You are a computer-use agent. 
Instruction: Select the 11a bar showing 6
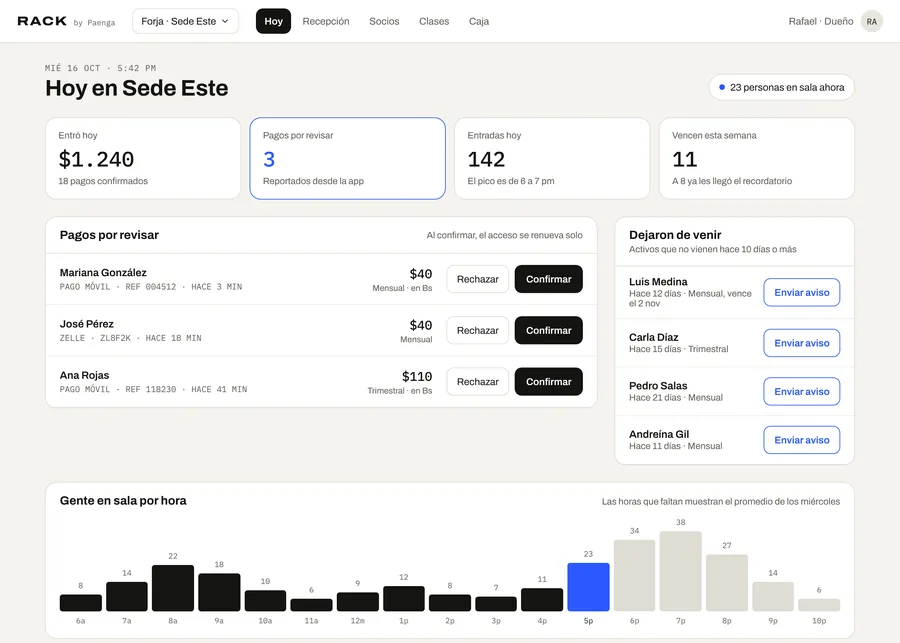[x=311, y=605]
